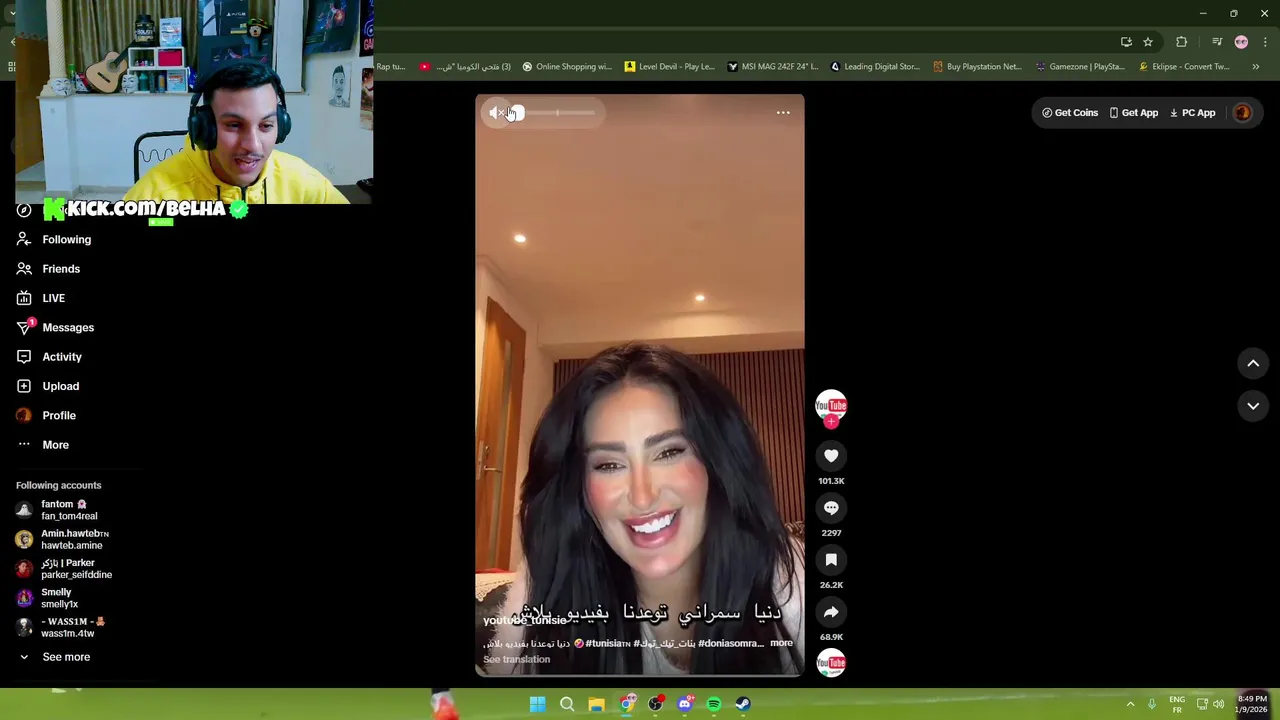Open Chrome three-dot menu

1265,42
